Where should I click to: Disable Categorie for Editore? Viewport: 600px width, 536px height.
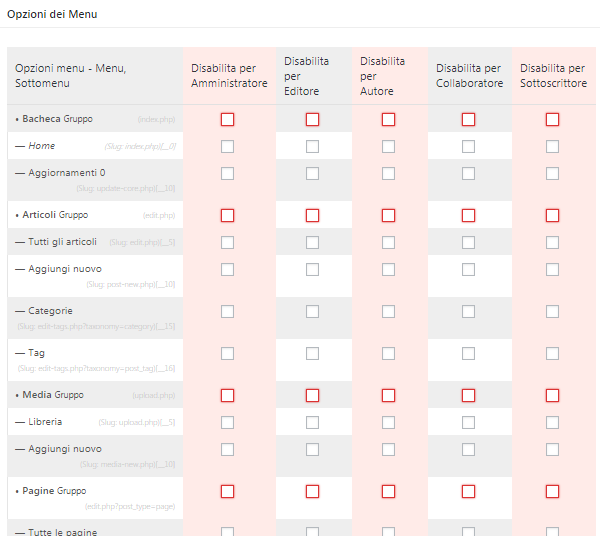coord(312,311)
